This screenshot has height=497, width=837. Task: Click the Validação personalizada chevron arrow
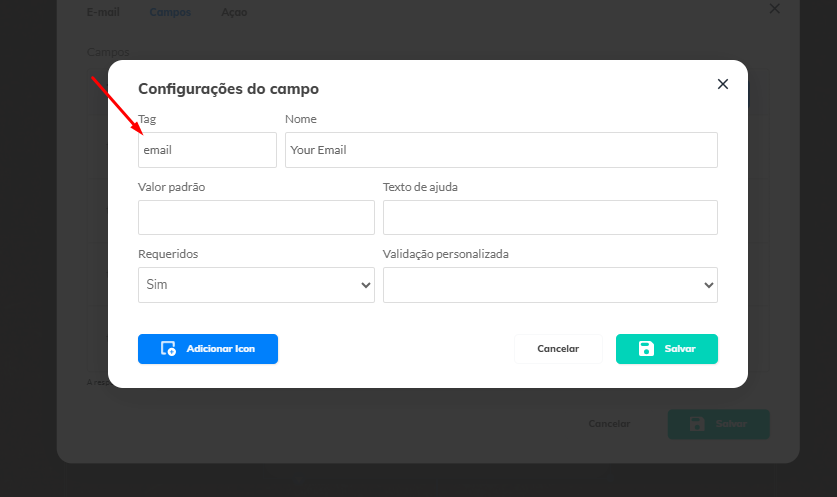click(x=708, y=285)
